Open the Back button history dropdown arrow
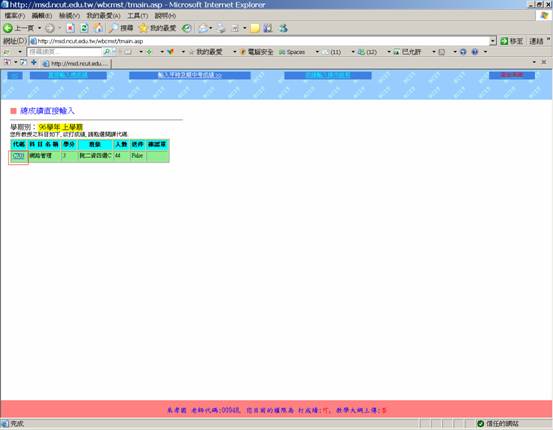 click(40, 28)
